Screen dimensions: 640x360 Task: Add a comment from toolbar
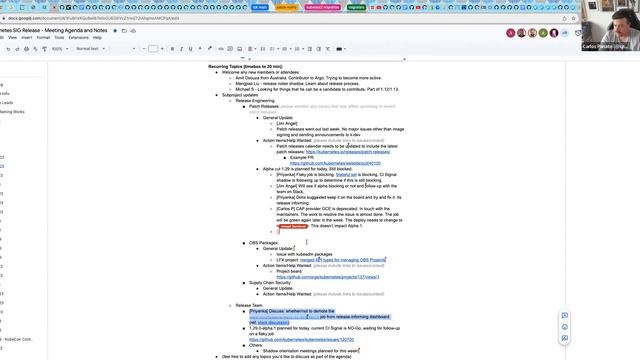(230, 49)
